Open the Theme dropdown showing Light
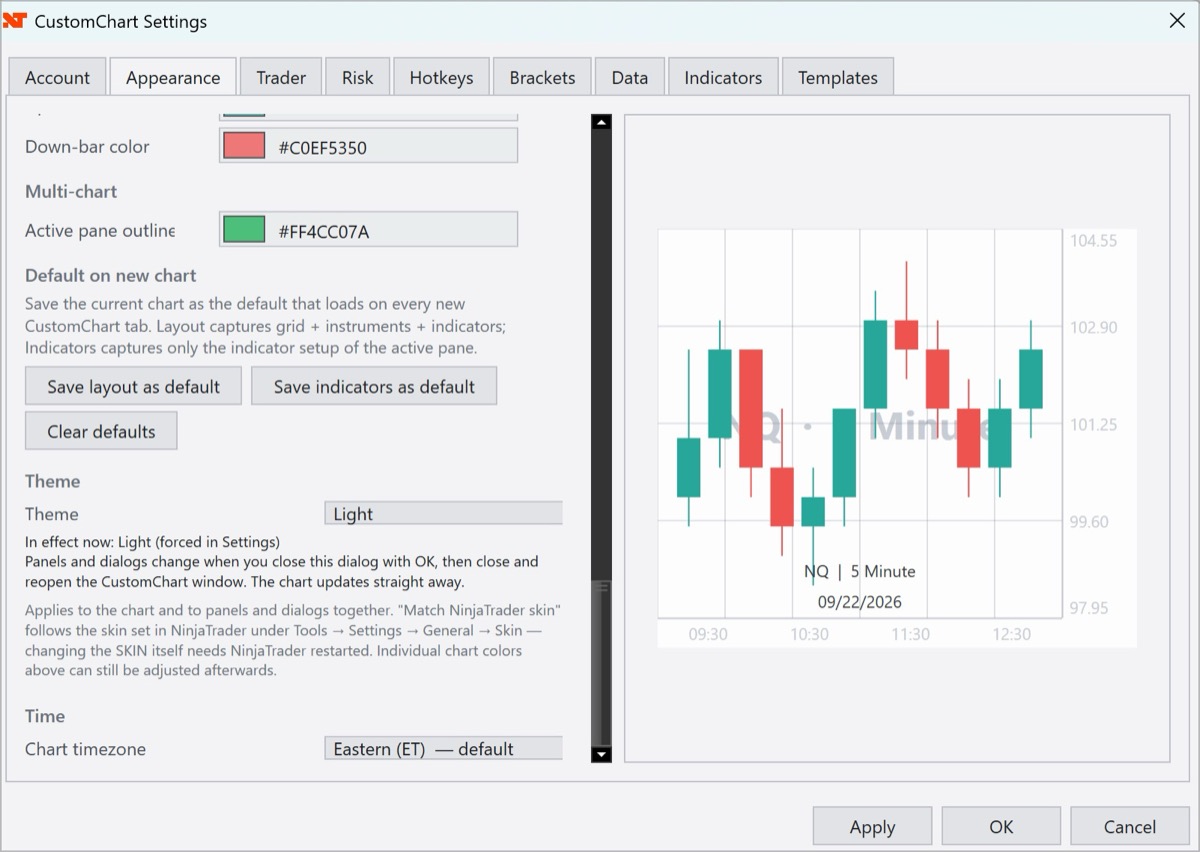 [443, 513]
